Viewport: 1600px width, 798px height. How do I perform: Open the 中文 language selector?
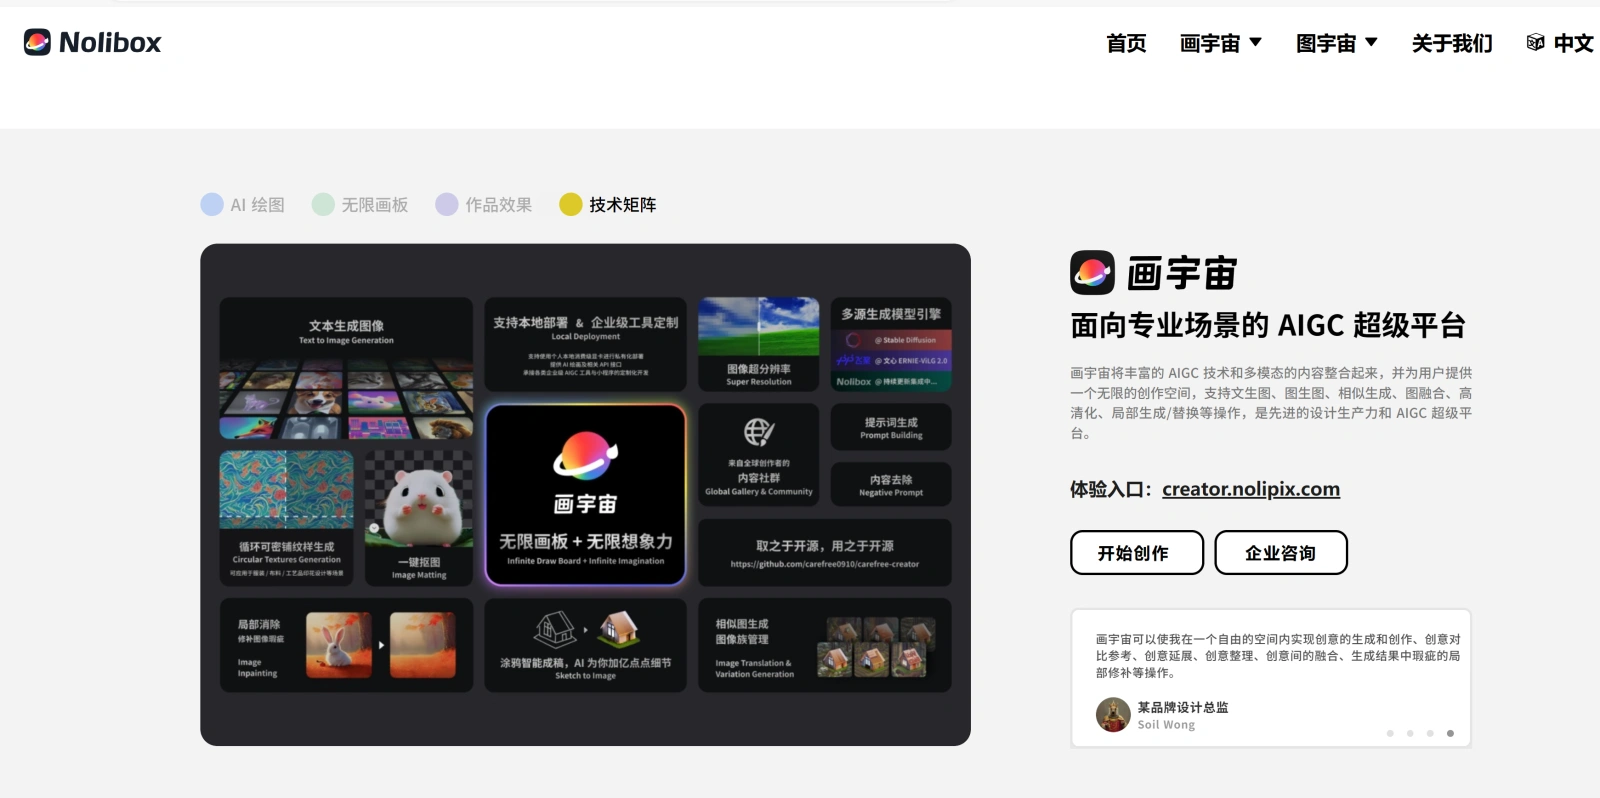tap(1572, 43)
